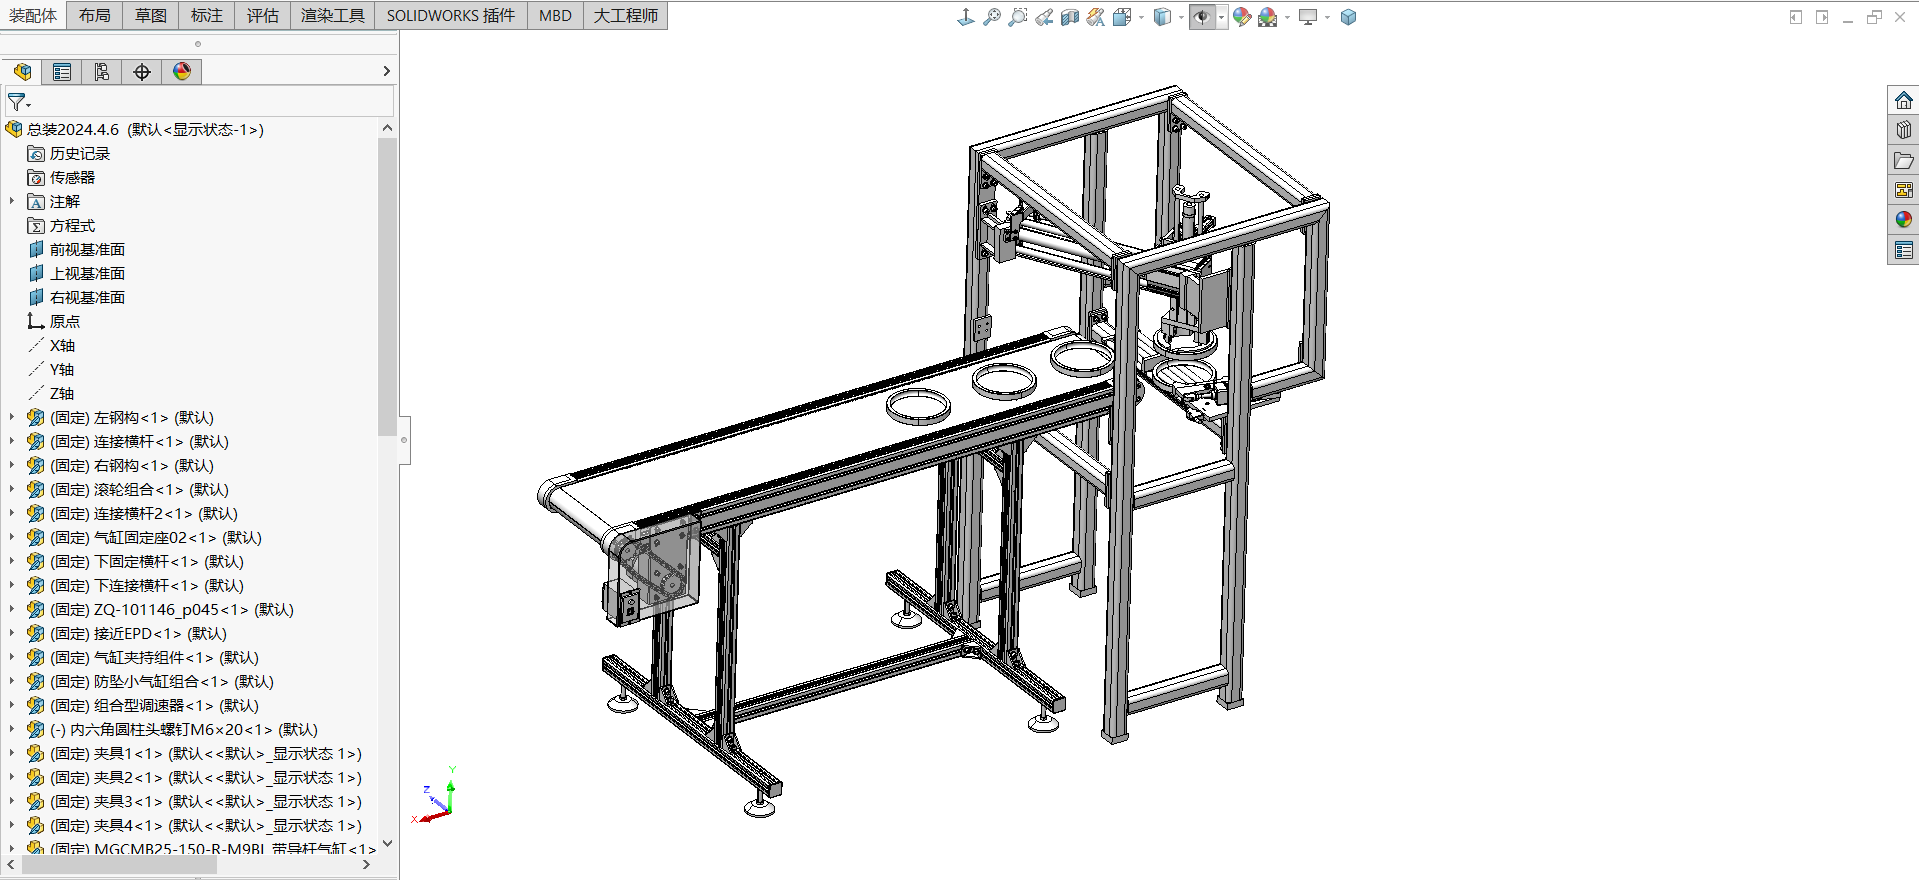Open SOLIDWORKS Resources home icon
Viewport: 1919px width, 880px height.
[1904, 100]
